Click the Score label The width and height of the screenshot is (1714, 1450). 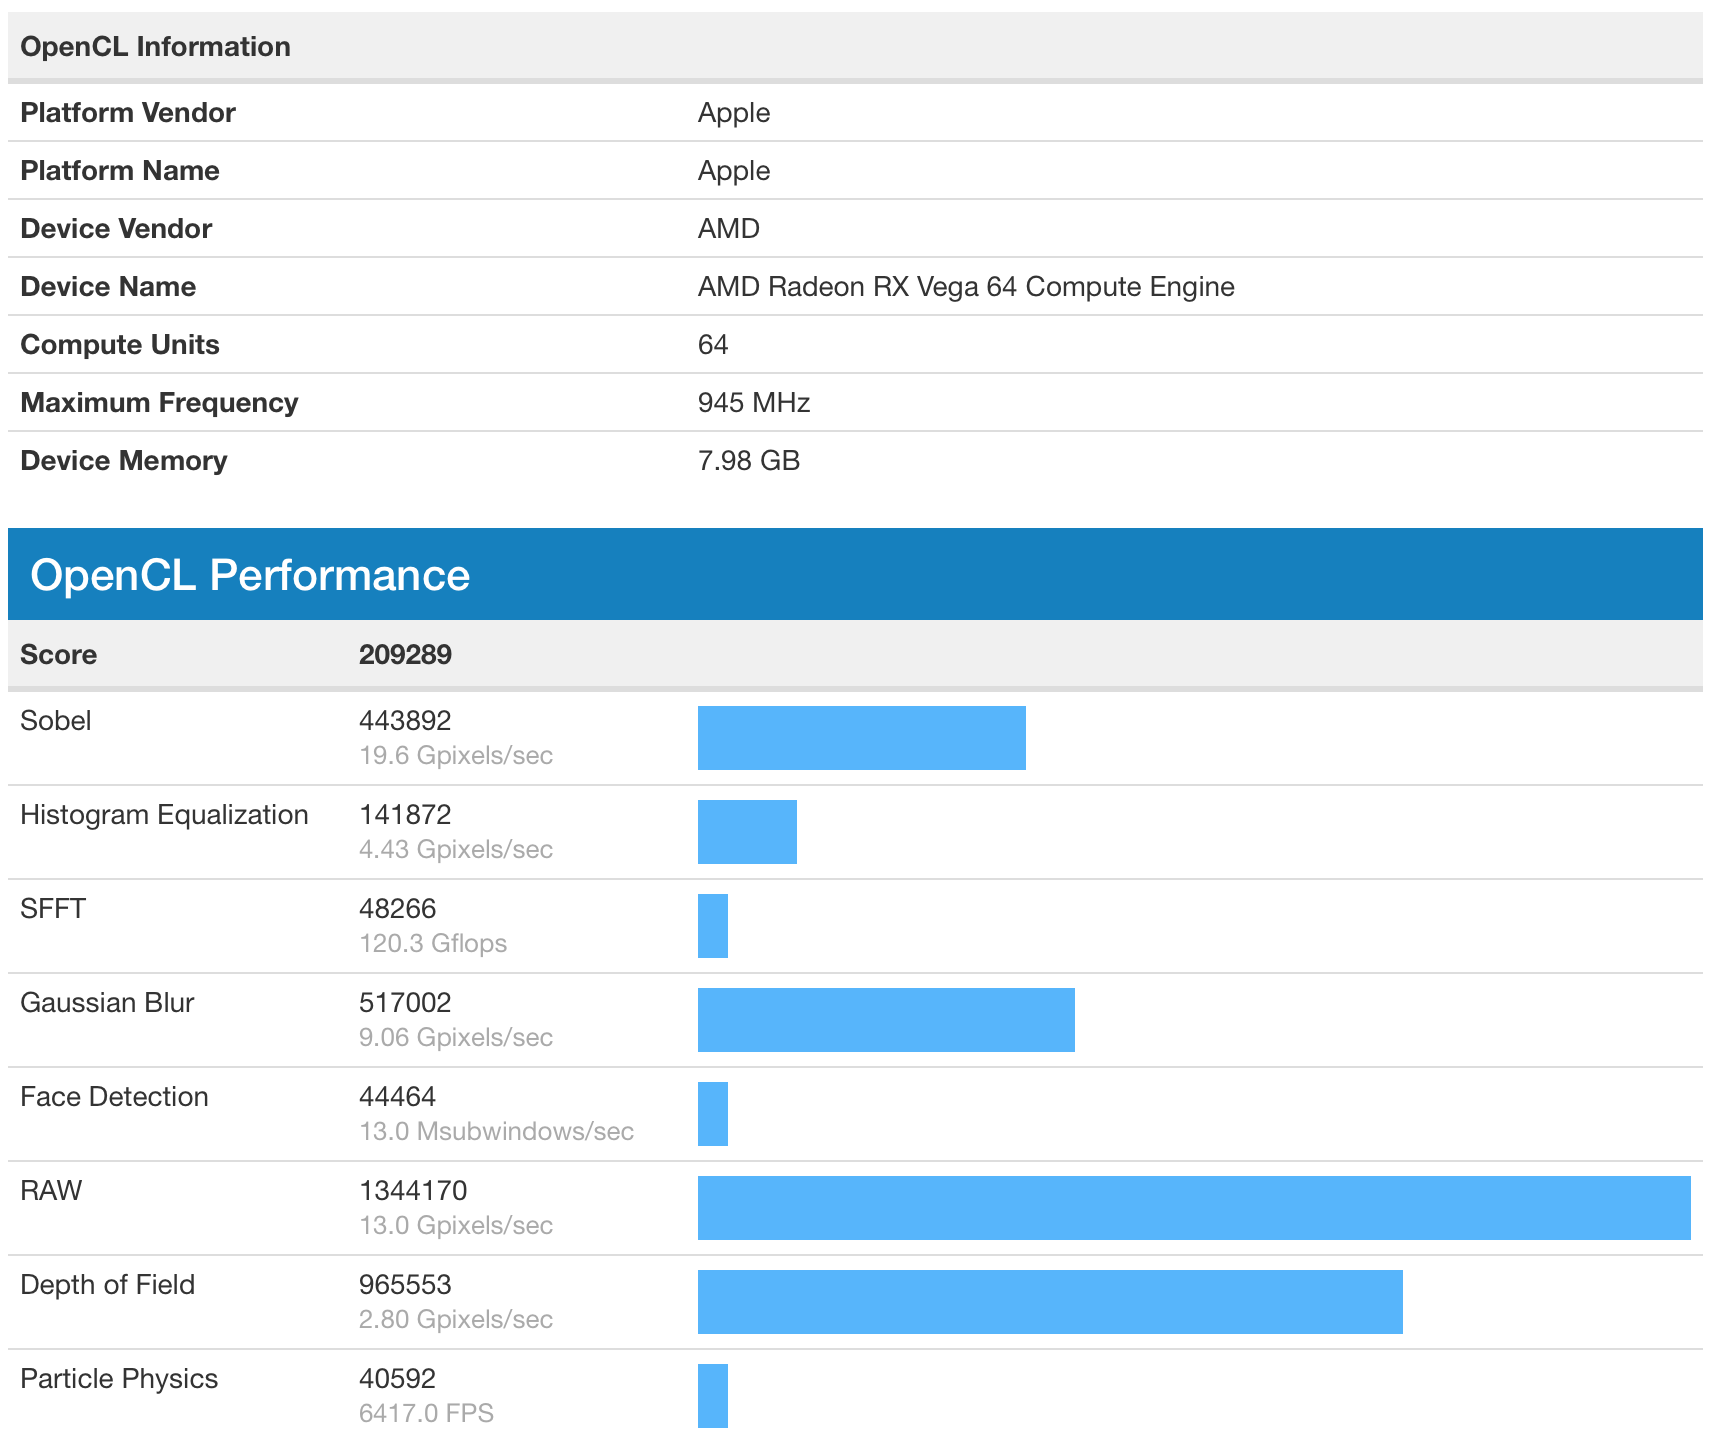[x=59, y=655]
